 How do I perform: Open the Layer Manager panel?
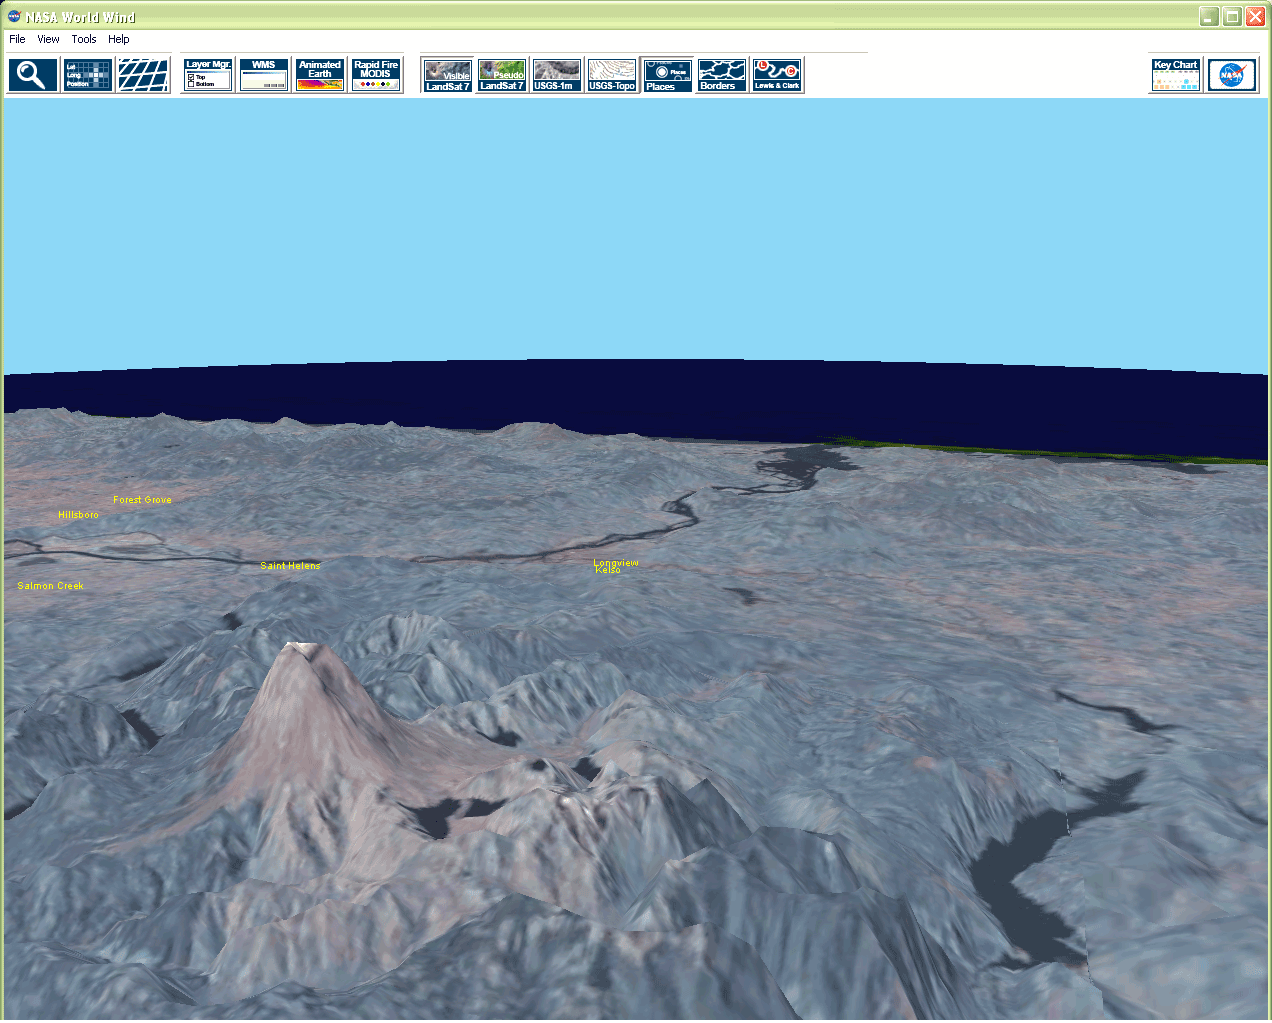tap(208, 75)
